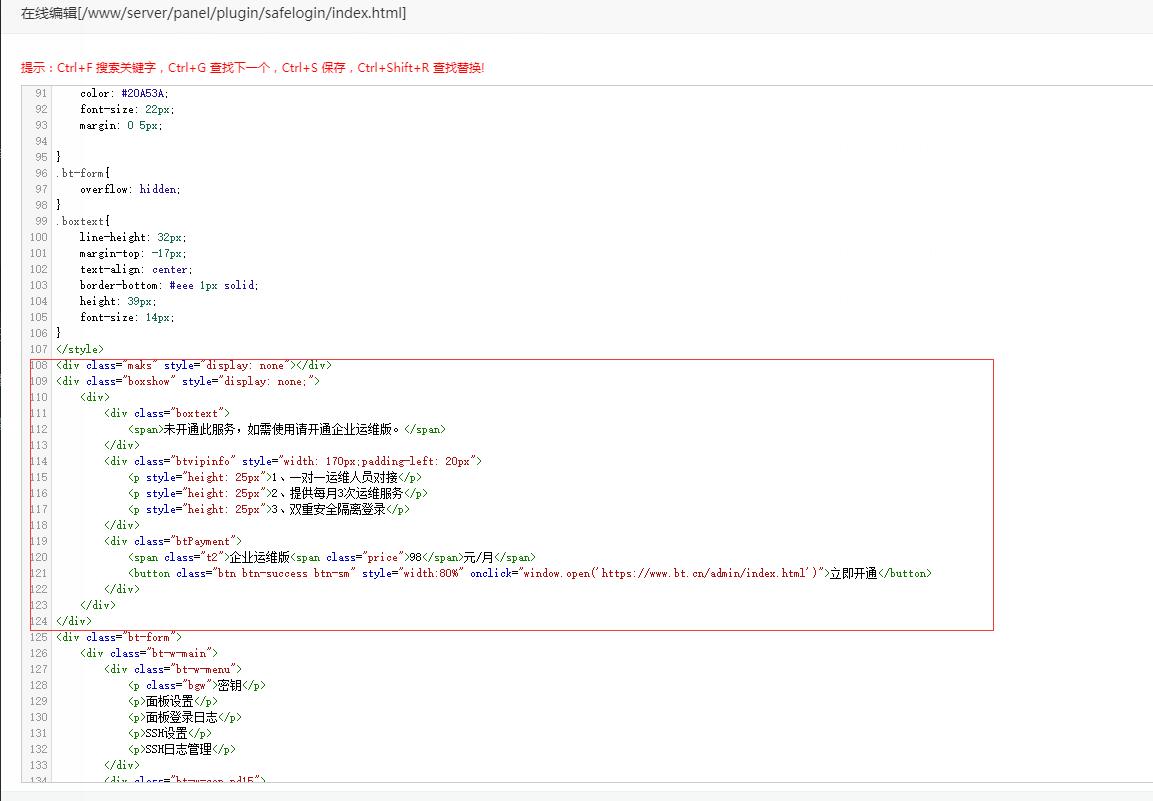This screenshot has height=801, width=1153.
Task: Click the price span 98 元/月 line
Action: [x=331, y=557]
